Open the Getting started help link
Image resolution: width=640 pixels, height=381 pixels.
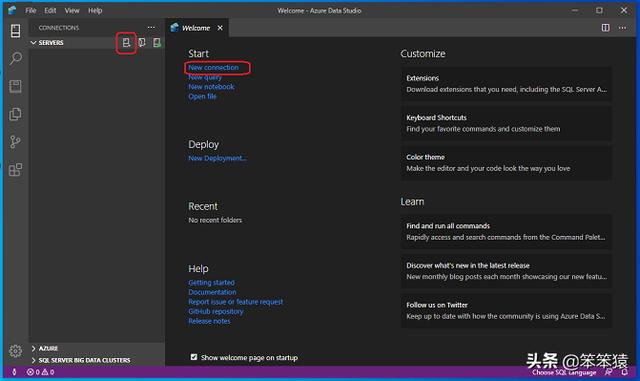211,283
